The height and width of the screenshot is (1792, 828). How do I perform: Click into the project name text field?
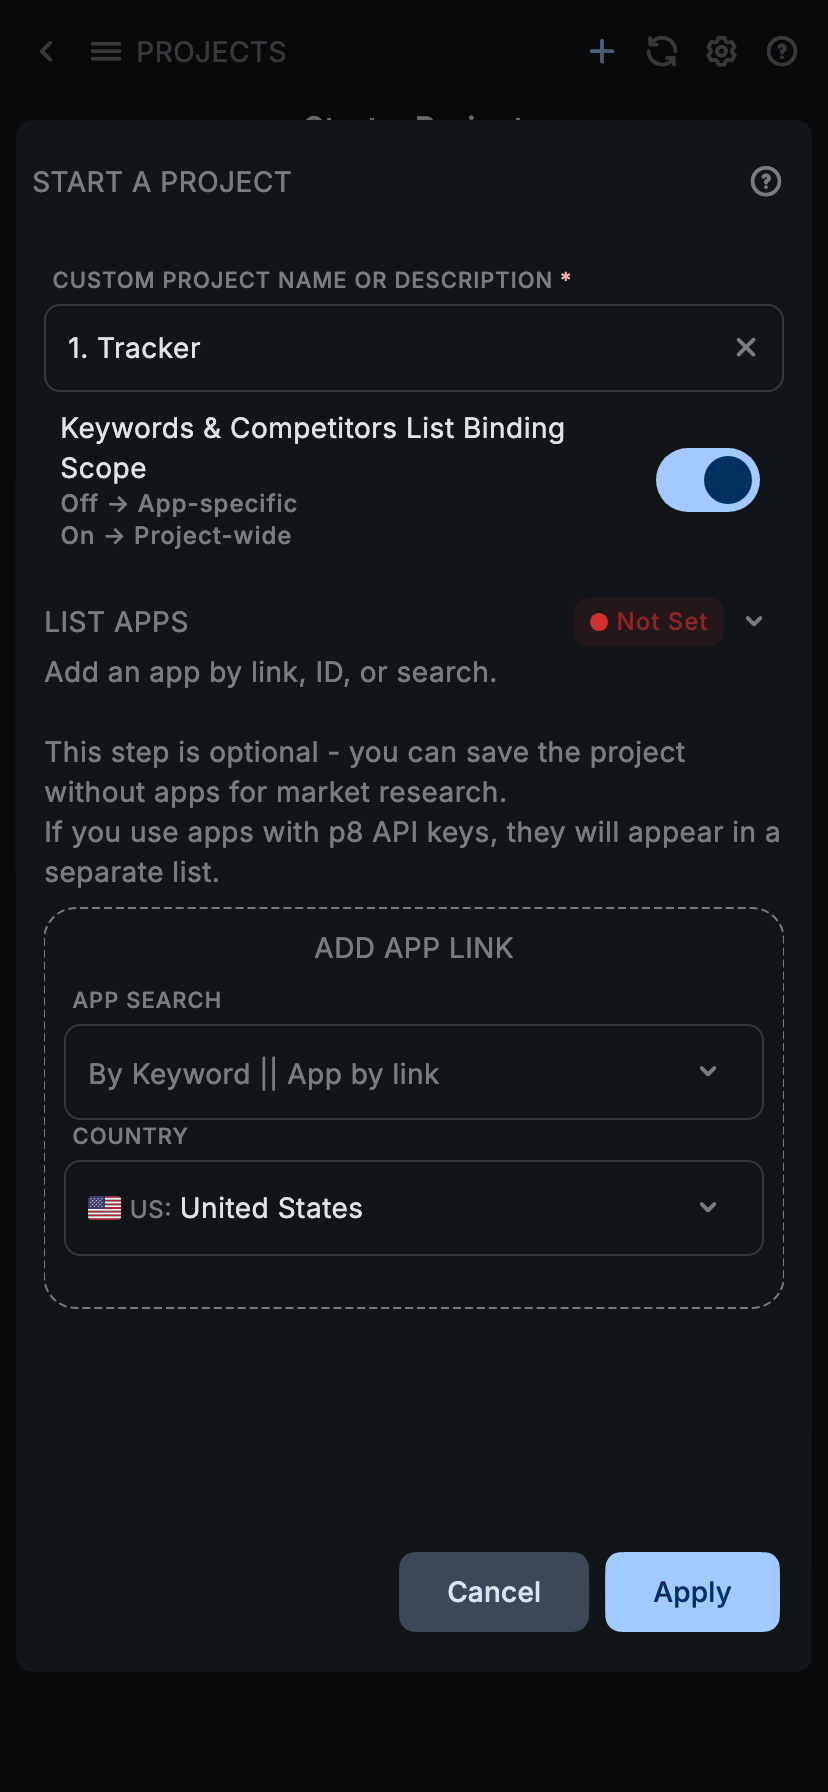[x=390, y=348]
